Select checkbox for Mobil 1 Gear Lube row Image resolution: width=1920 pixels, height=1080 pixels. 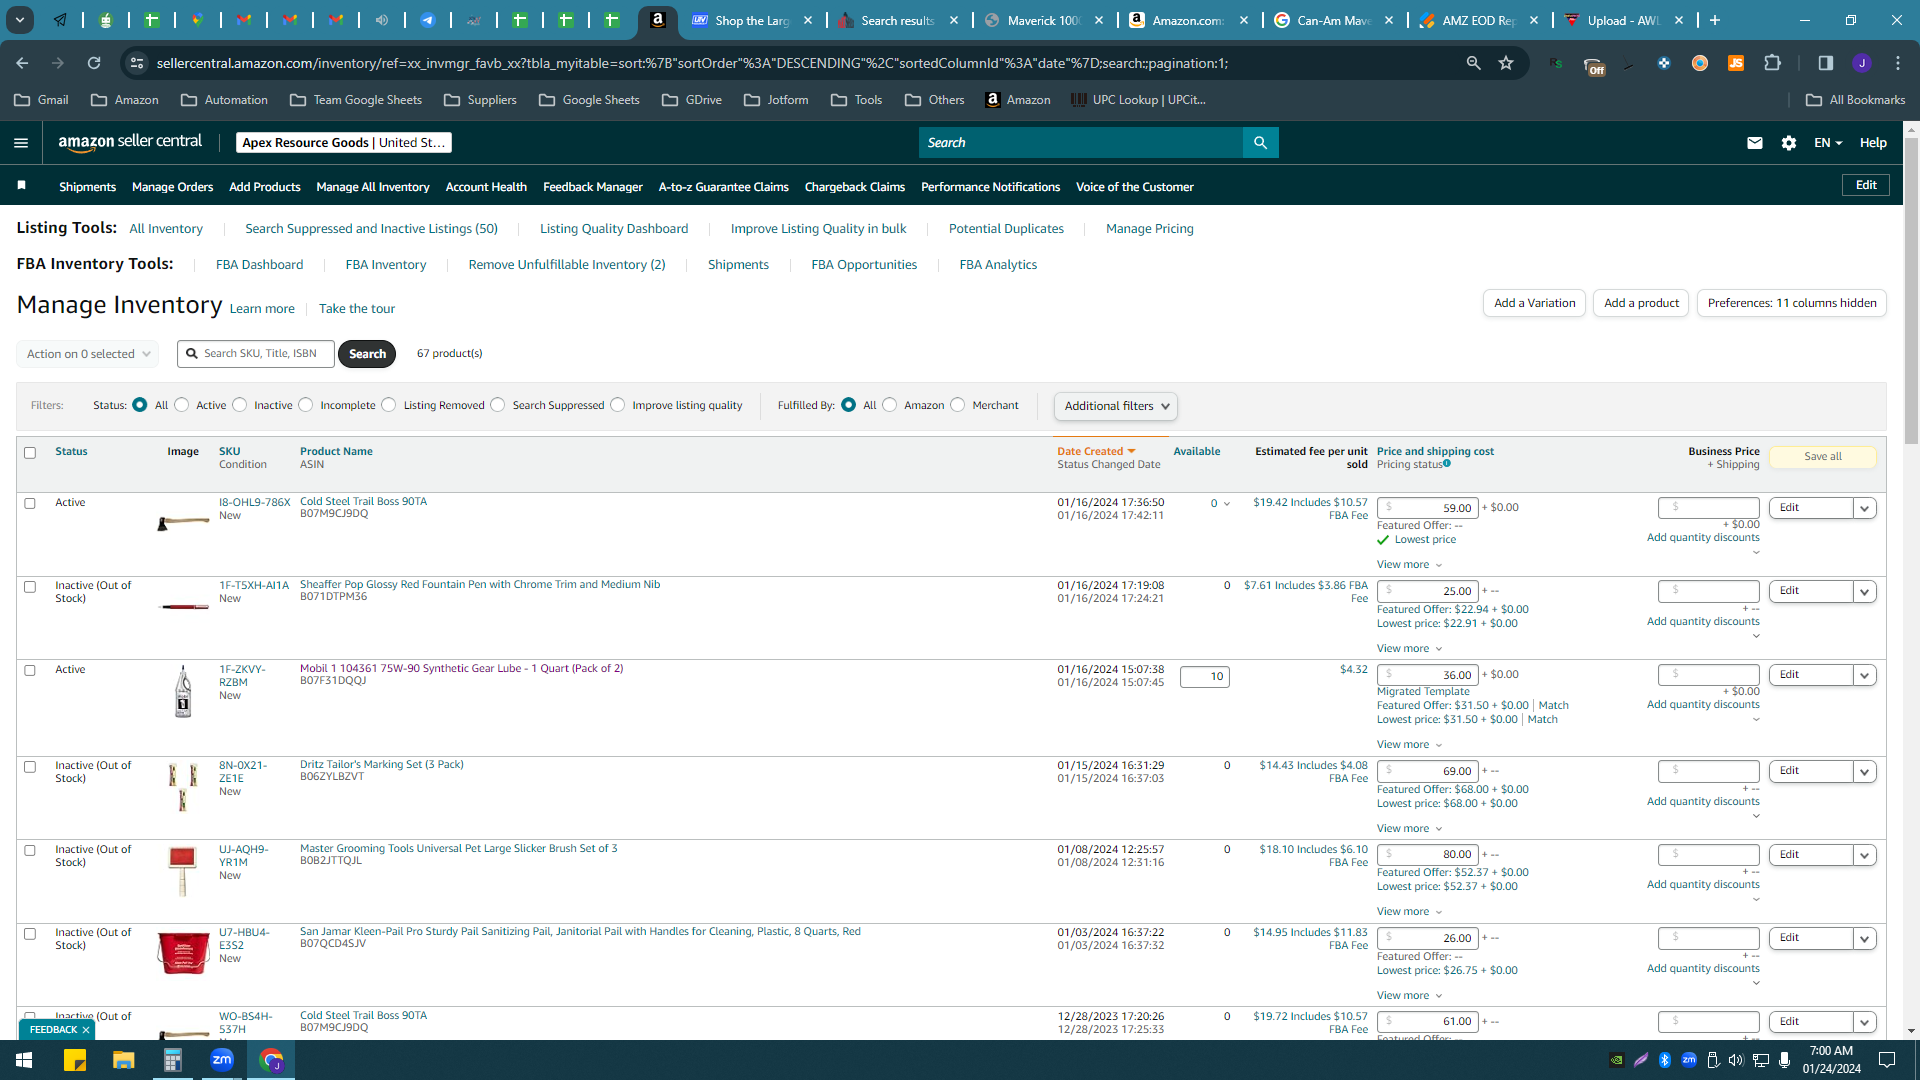pos(30,671)
